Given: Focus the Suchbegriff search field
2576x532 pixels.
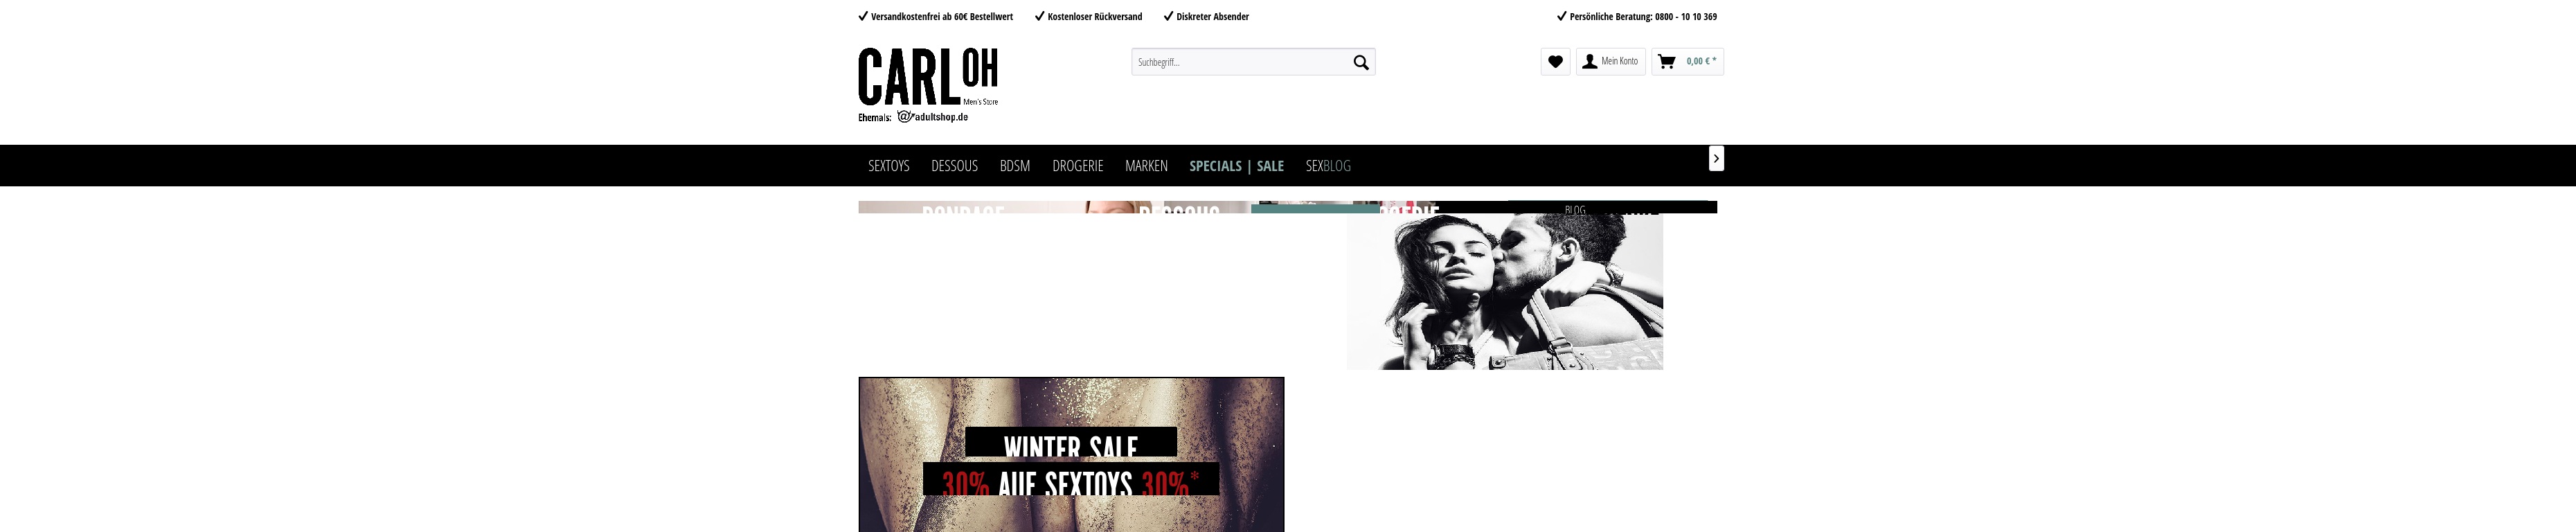Looking at the screenshot, I should point(1240,62).
